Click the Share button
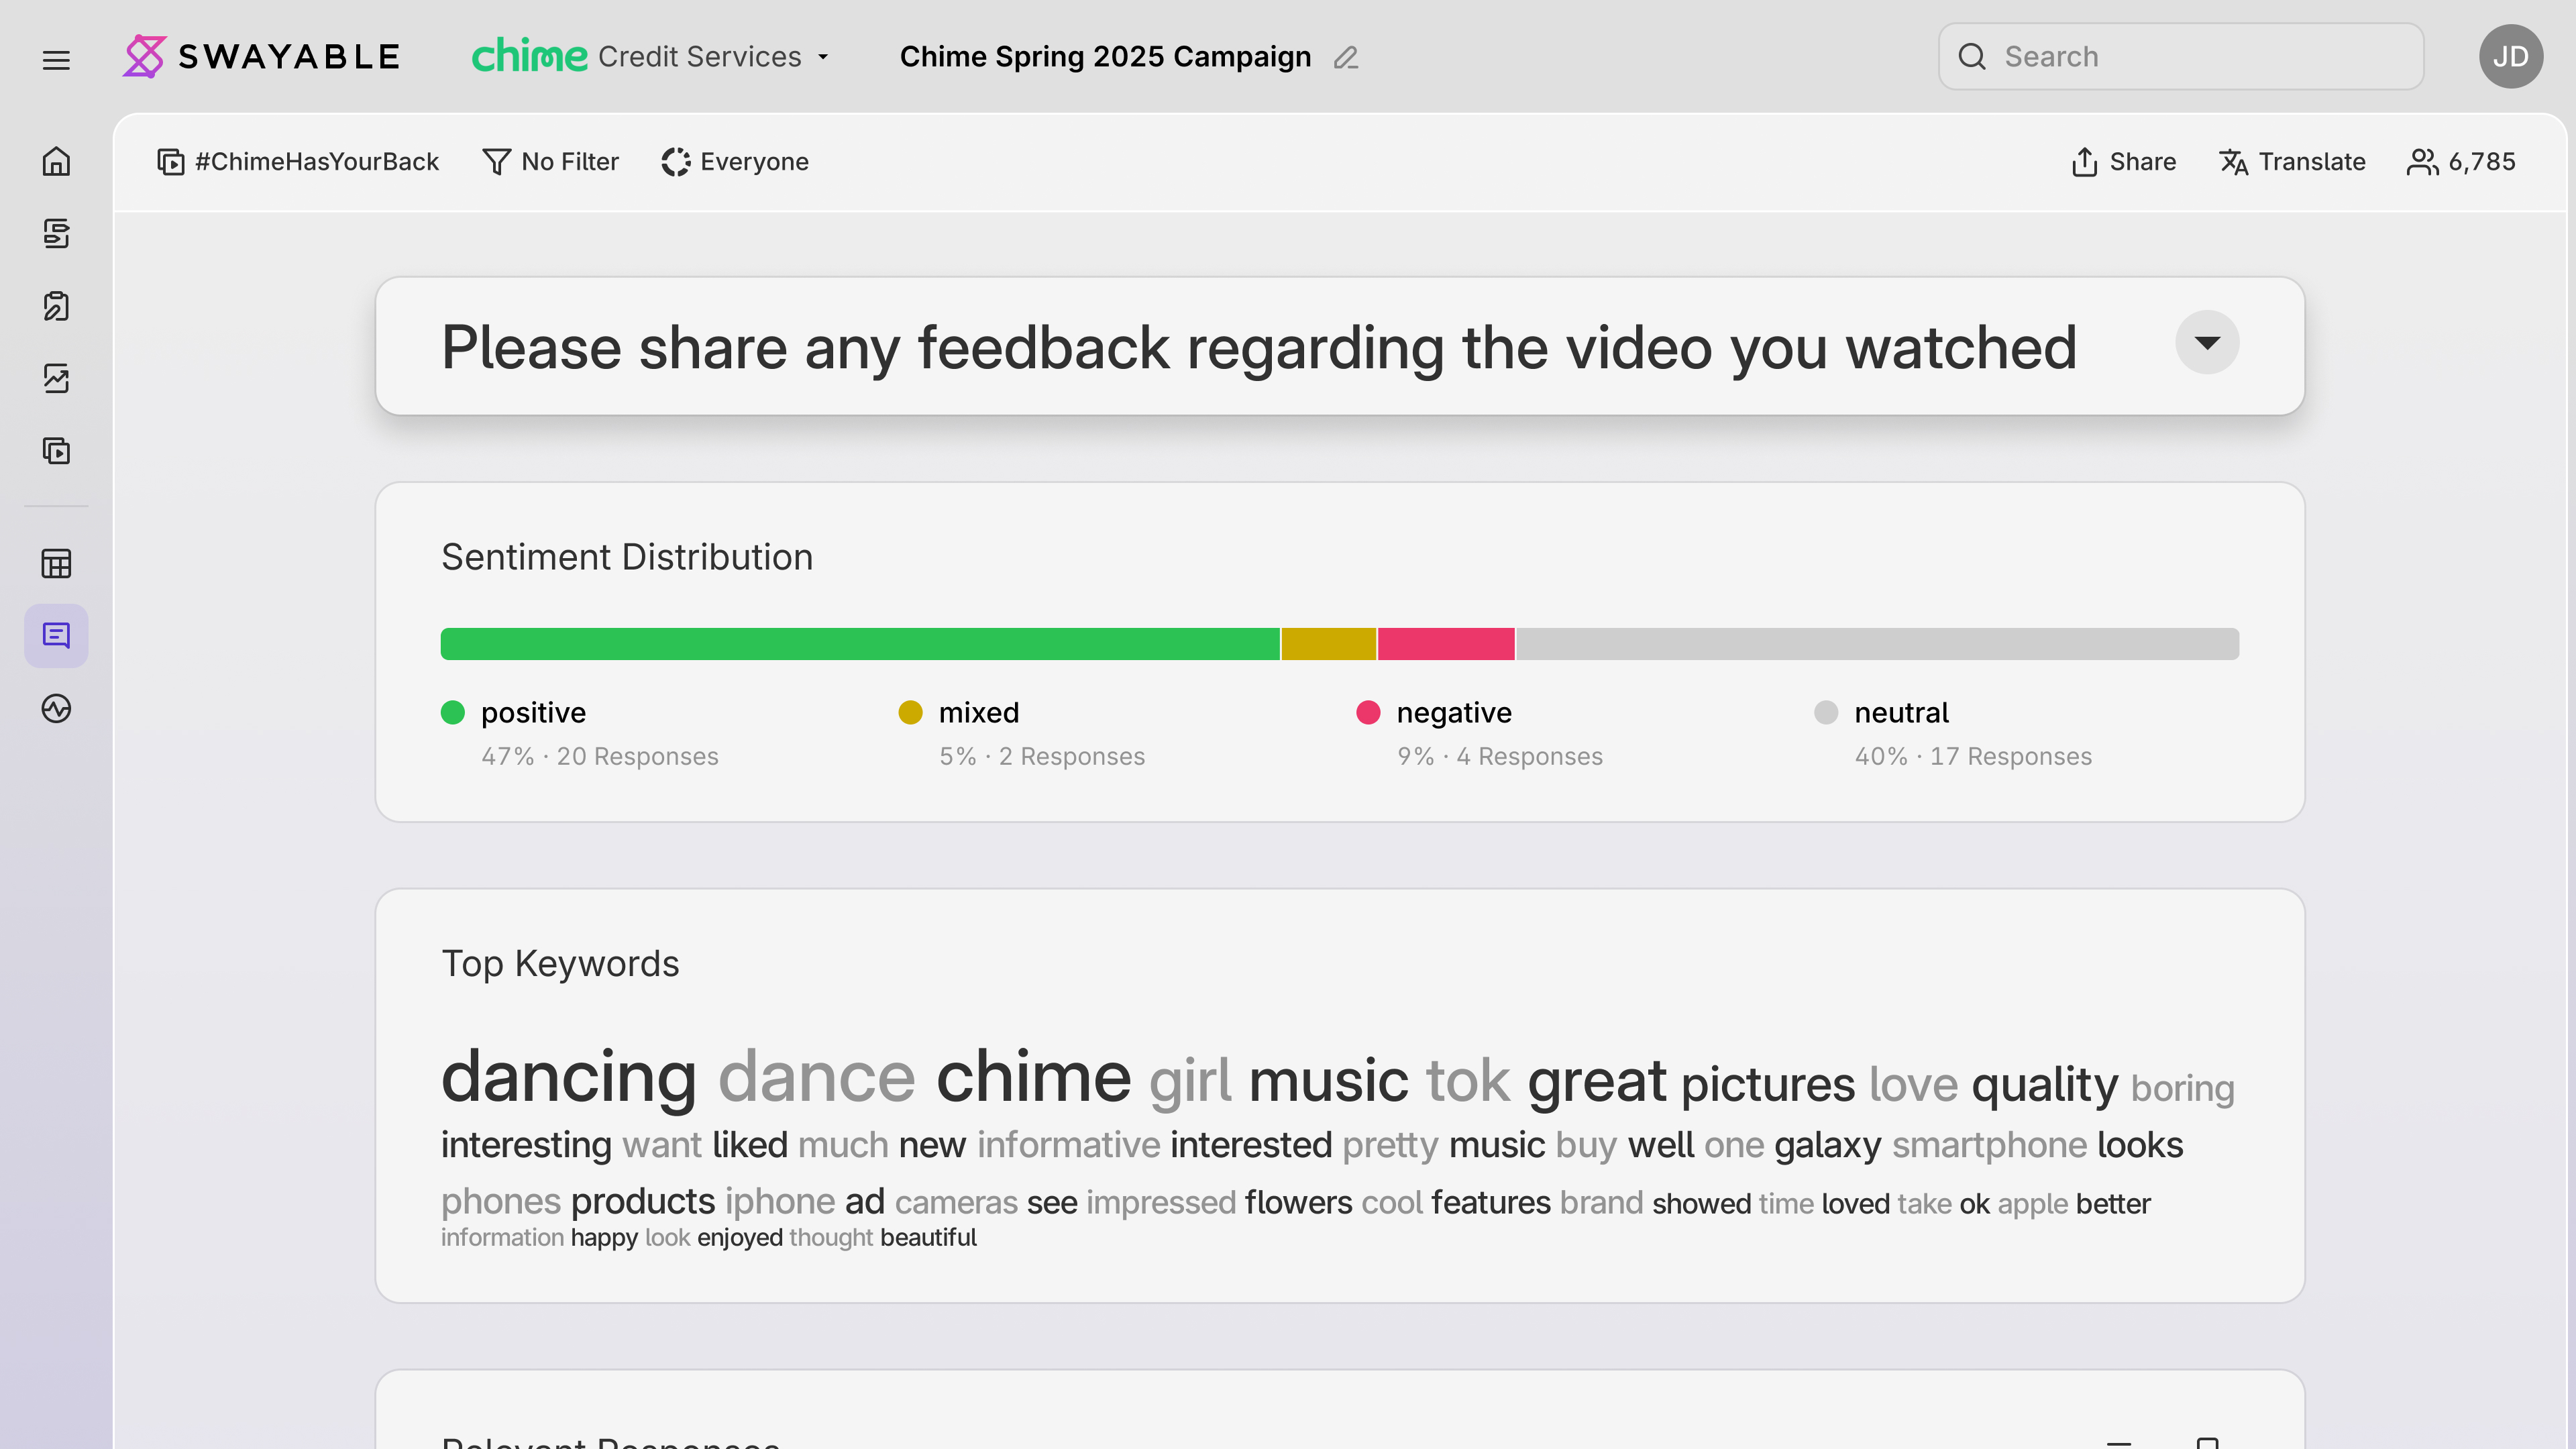 [2123, 162]
